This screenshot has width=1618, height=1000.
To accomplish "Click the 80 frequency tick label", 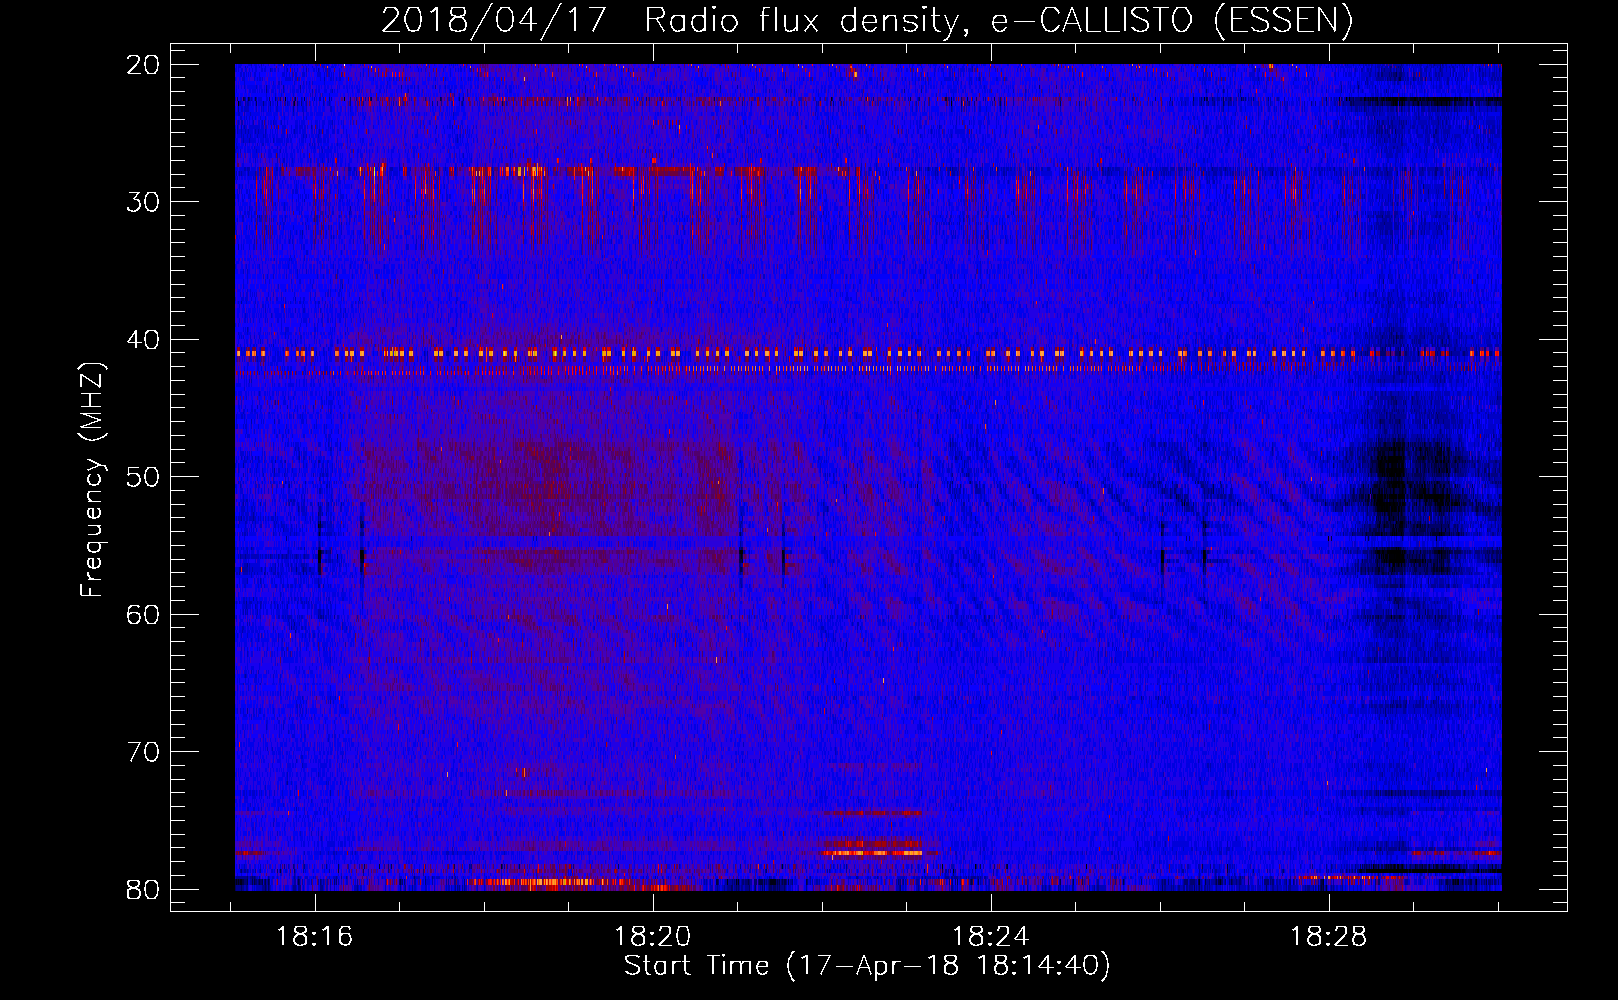I will pos(143,889).
